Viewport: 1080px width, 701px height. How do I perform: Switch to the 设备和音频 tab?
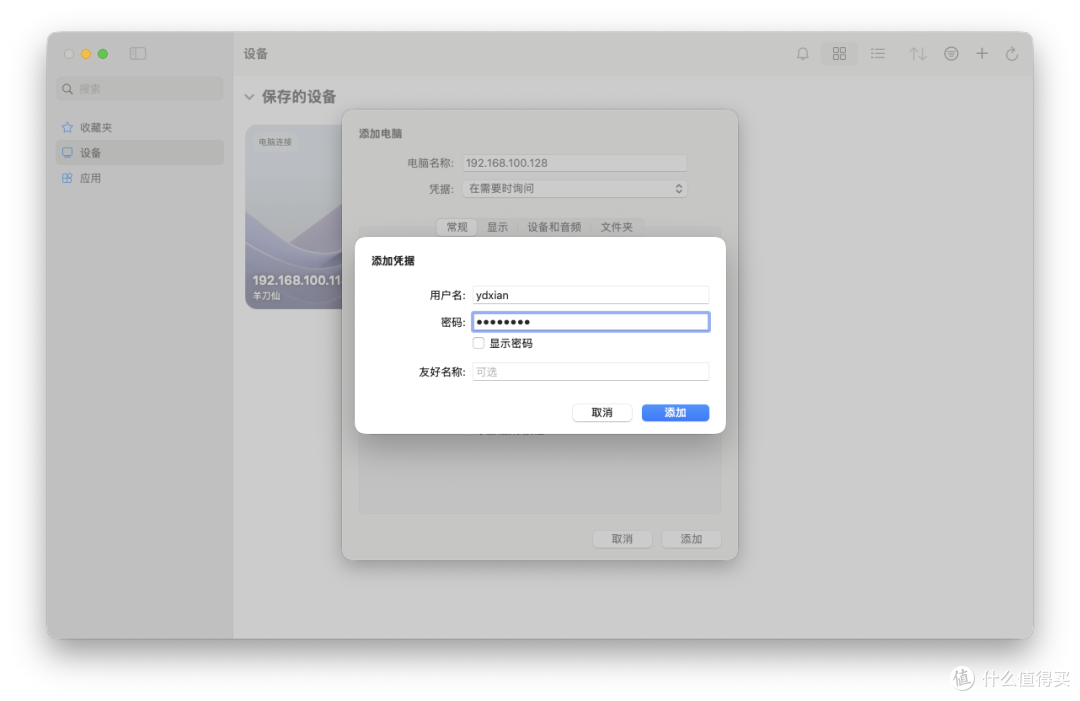554,227
